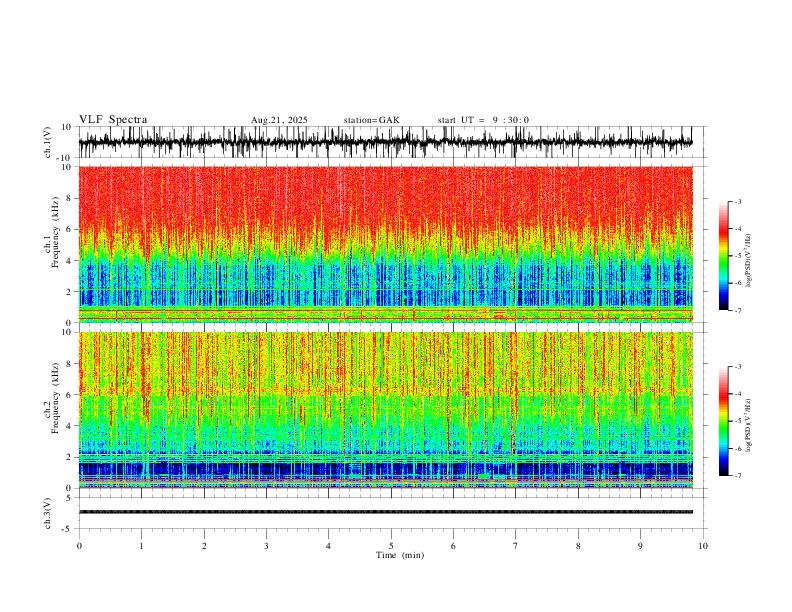Screen dimensions: 792x612
Task: Click the ch.1 Frequency (kHz) axis label
Action: click(x=52, y=233)
